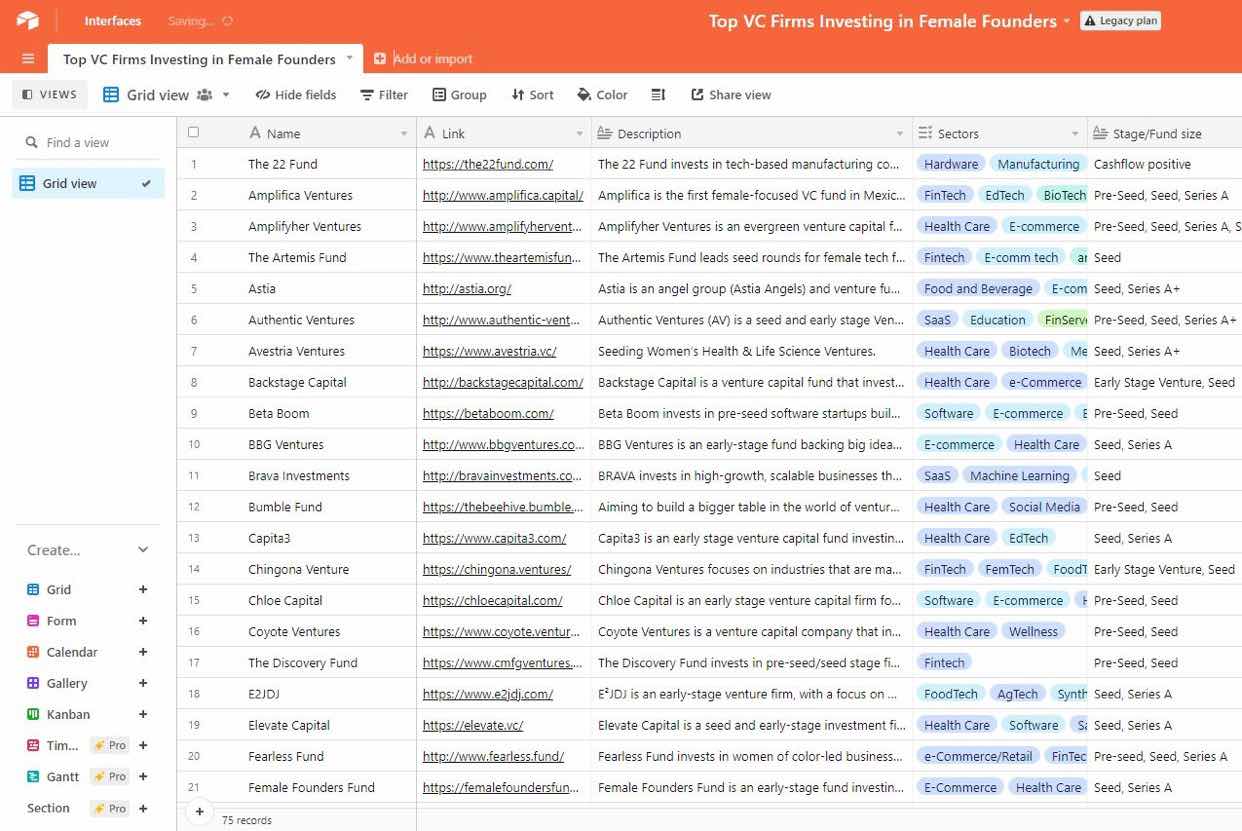
Task: Click the Pro badge next to Gantt
Action: coord(110,777)
